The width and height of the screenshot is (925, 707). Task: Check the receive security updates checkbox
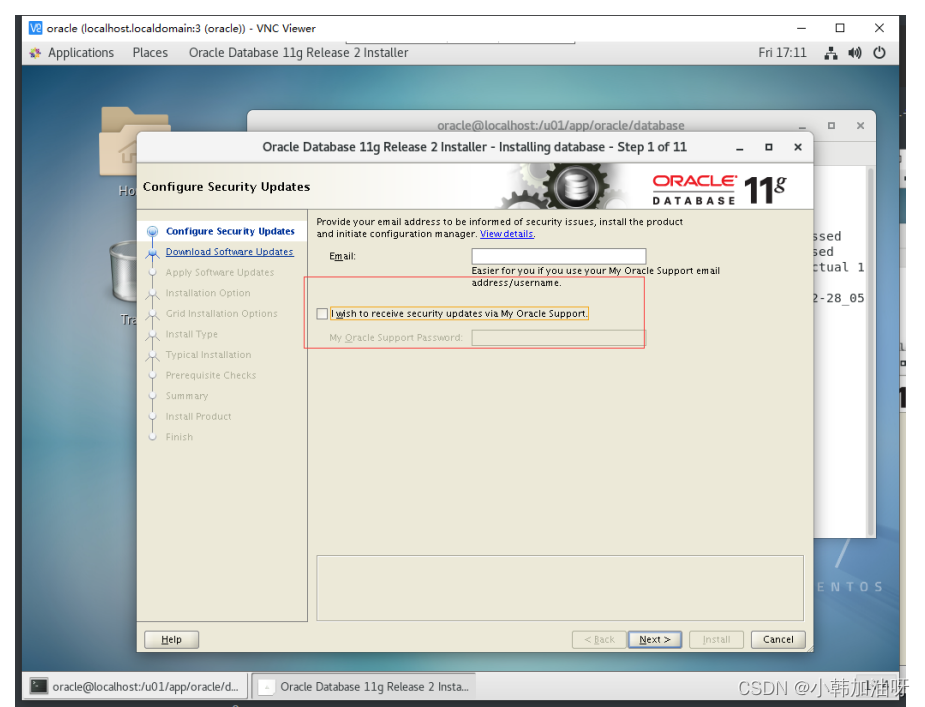pos(322,314)
